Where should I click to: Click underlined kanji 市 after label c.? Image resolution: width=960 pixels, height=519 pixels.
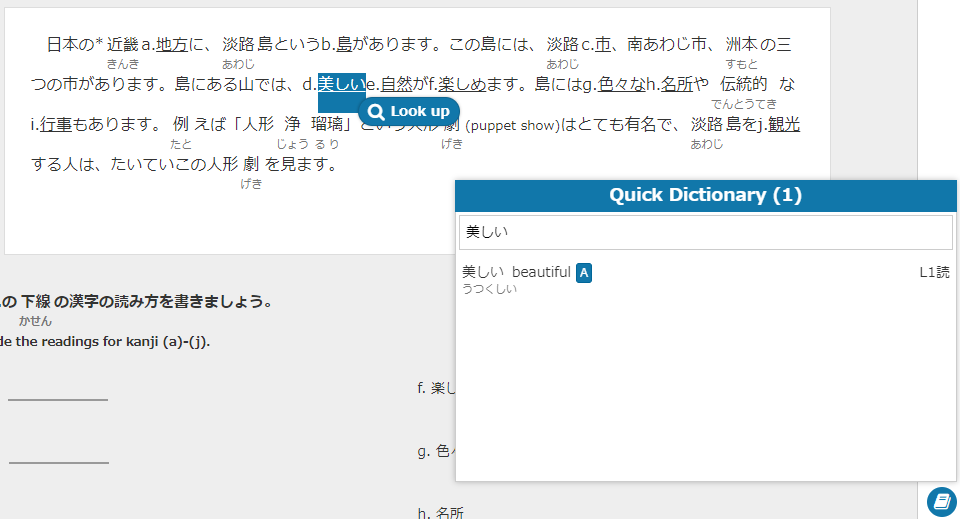[603, 44]
